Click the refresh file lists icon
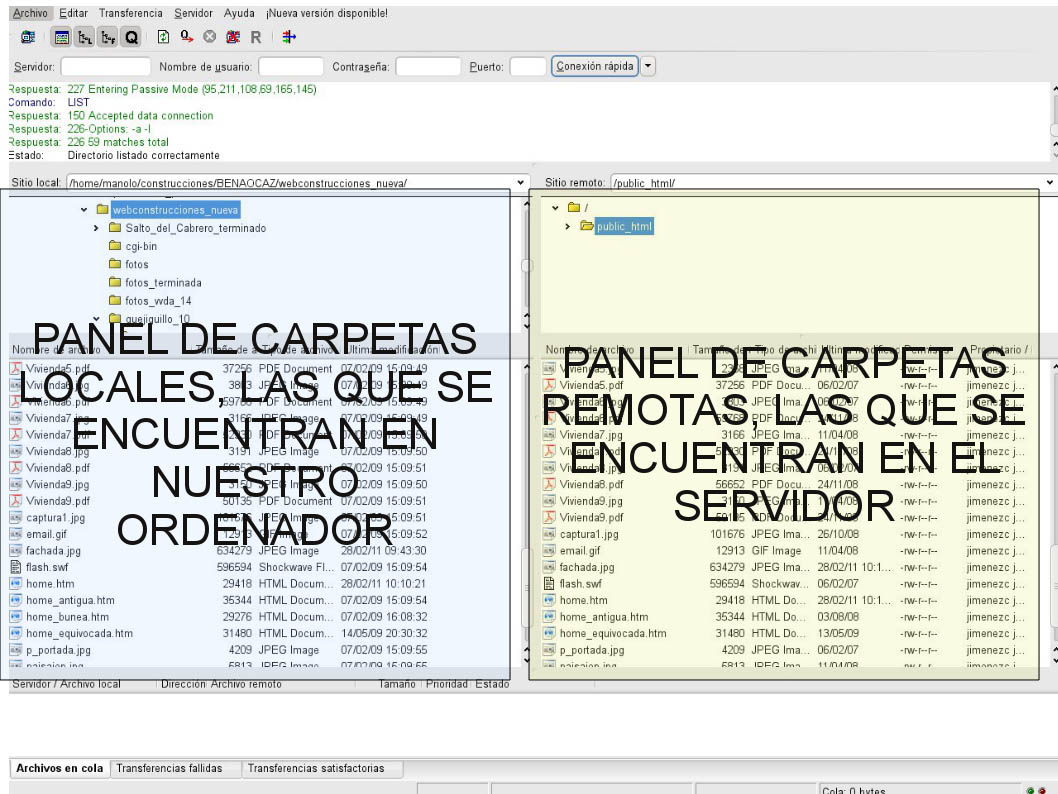 [x=164, y=37]
